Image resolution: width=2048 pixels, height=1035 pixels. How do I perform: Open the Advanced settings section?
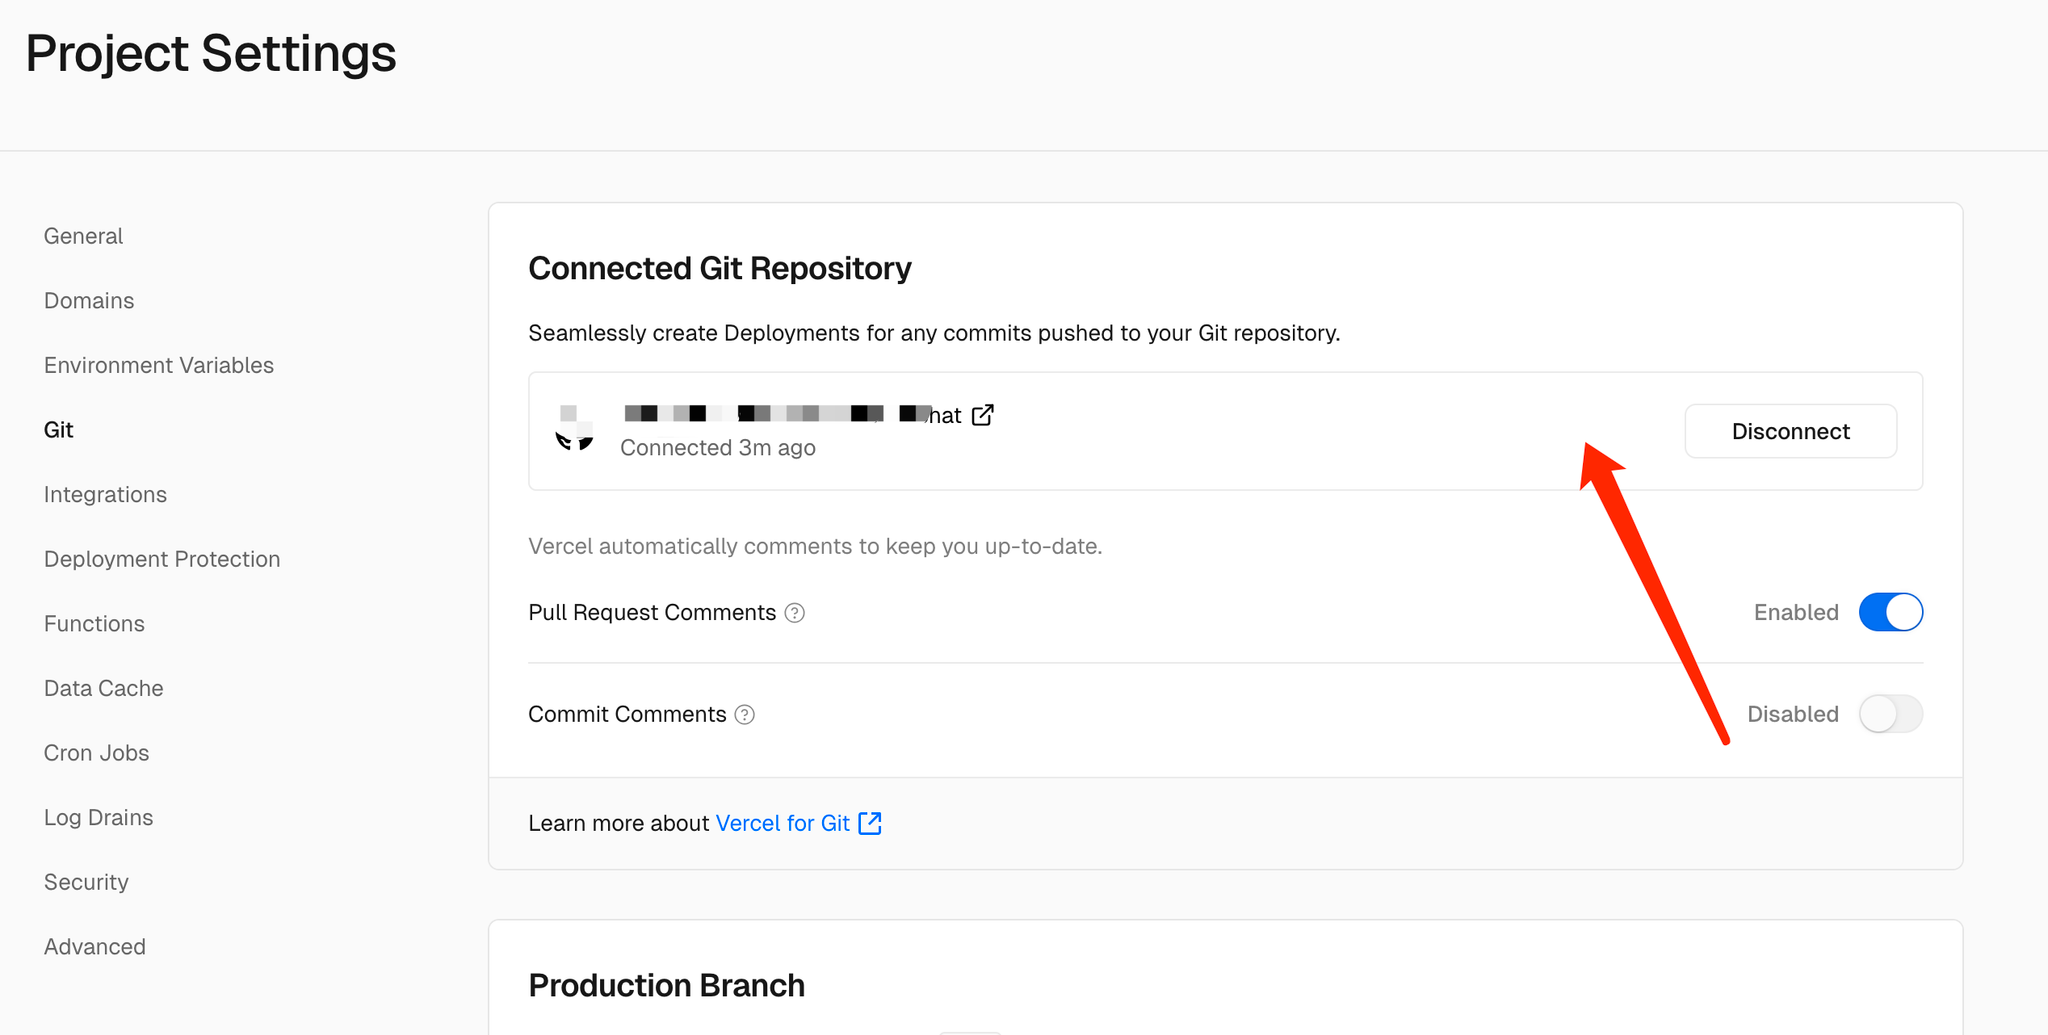[95, 946]
